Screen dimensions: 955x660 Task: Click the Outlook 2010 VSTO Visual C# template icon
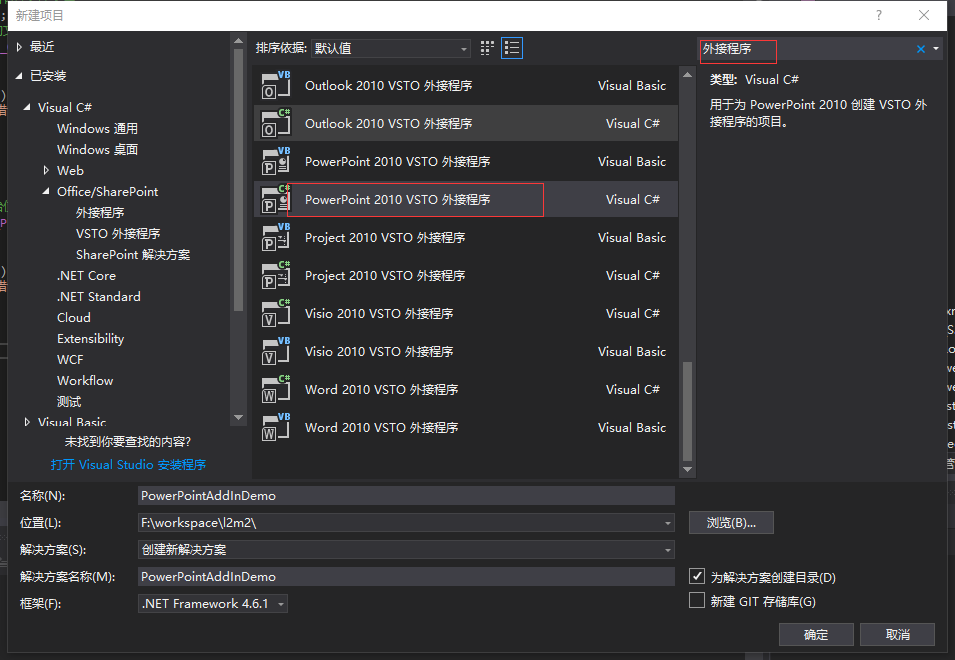coord(276,123)
